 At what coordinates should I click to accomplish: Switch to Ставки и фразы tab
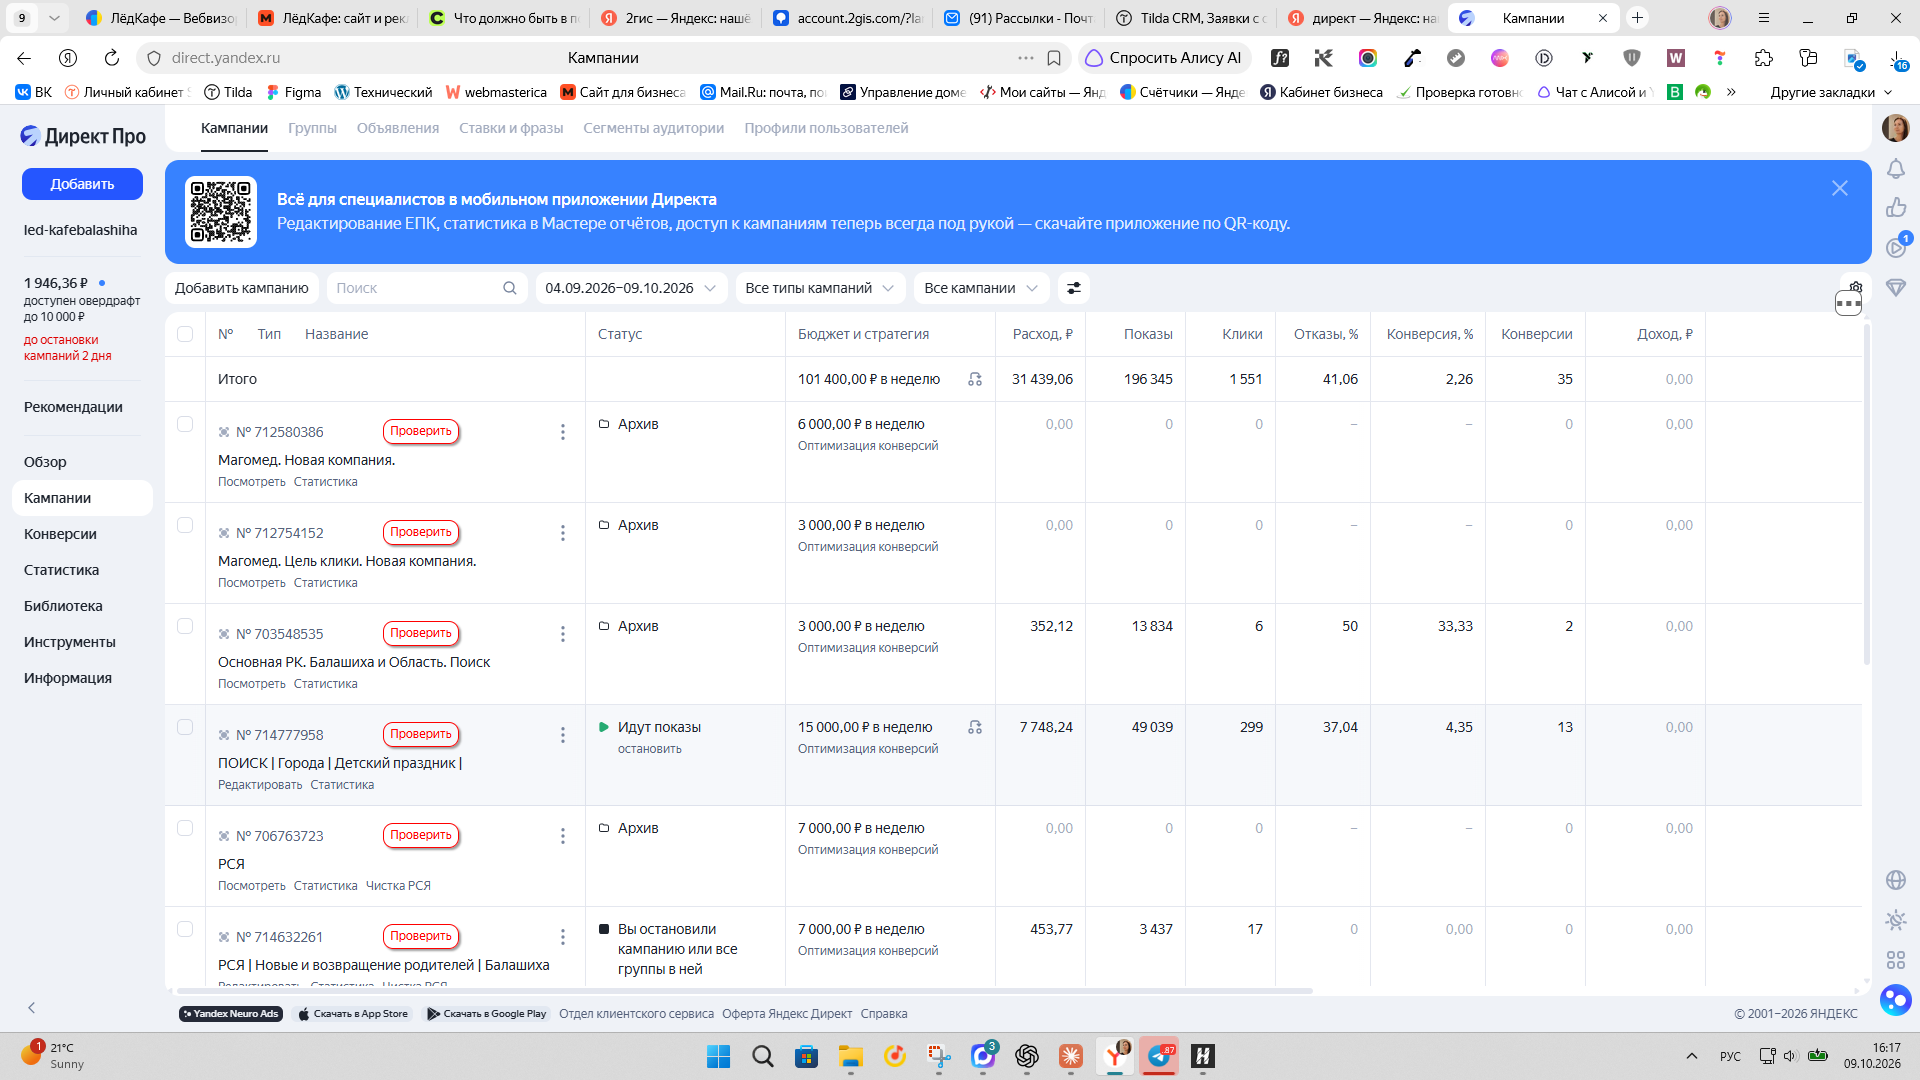(x=511, y=128)
